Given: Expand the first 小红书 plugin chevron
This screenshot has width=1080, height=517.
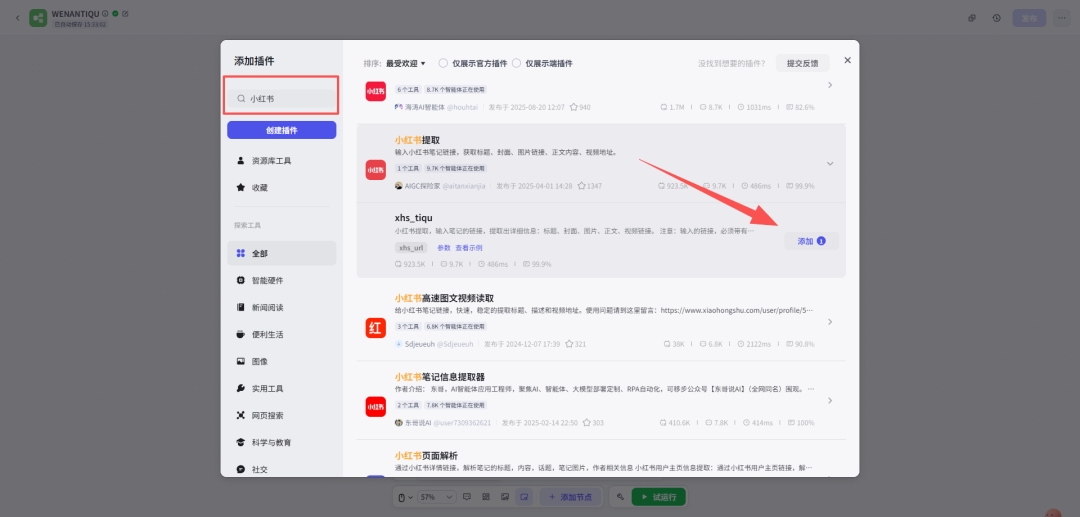Looking at the screenshot, I should 830,85.
